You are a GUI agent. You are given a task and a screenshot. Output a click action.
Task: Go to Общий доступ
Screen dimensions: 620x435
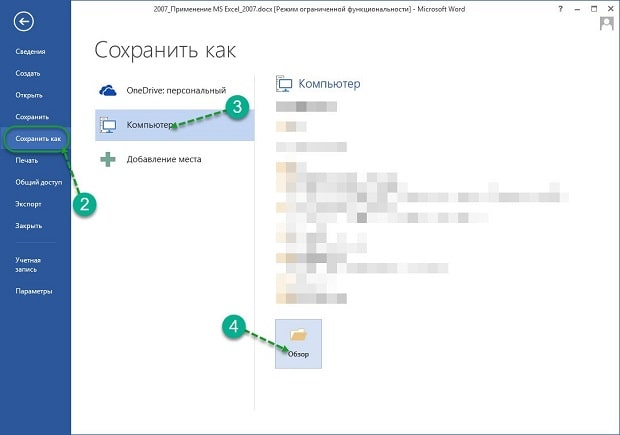click(x=39, y=182)
